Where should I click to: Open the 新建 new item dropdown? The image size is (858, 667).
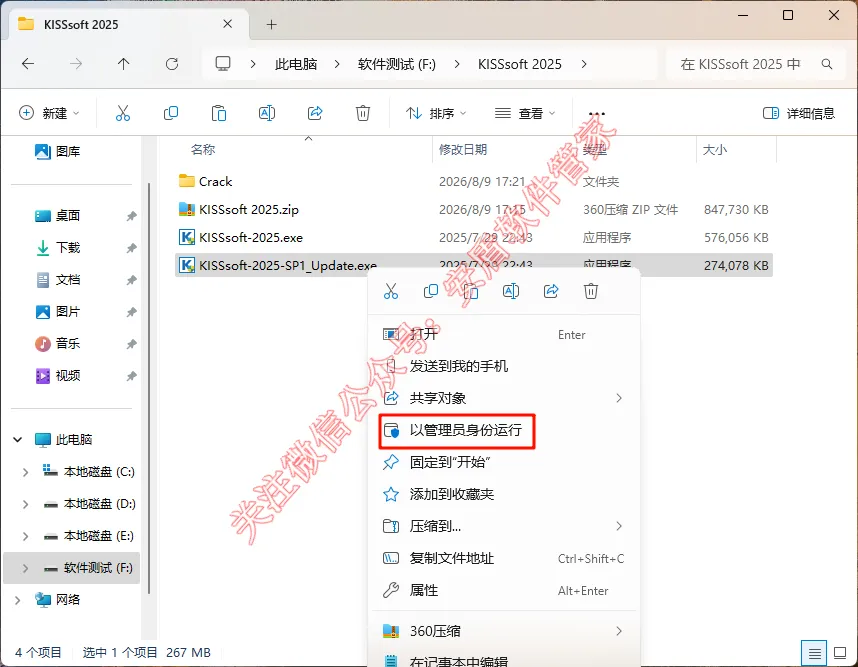coord(49,113)
